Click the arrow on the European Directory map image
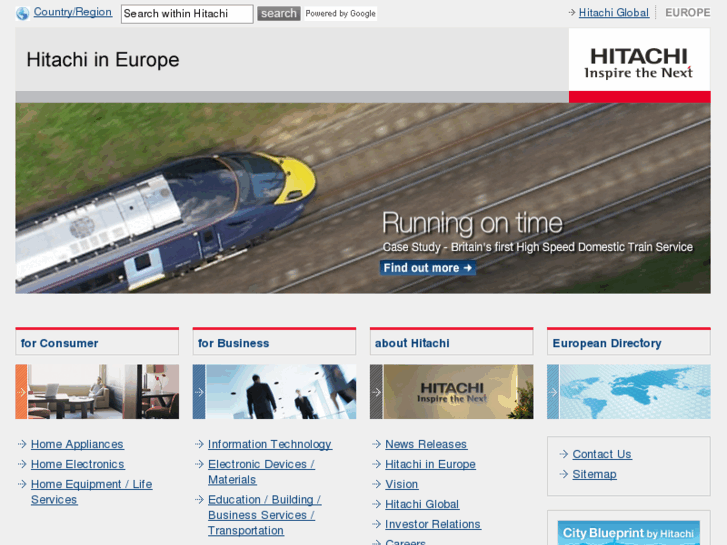The height and width of the screenshot is (545, 727). [553, 392]
